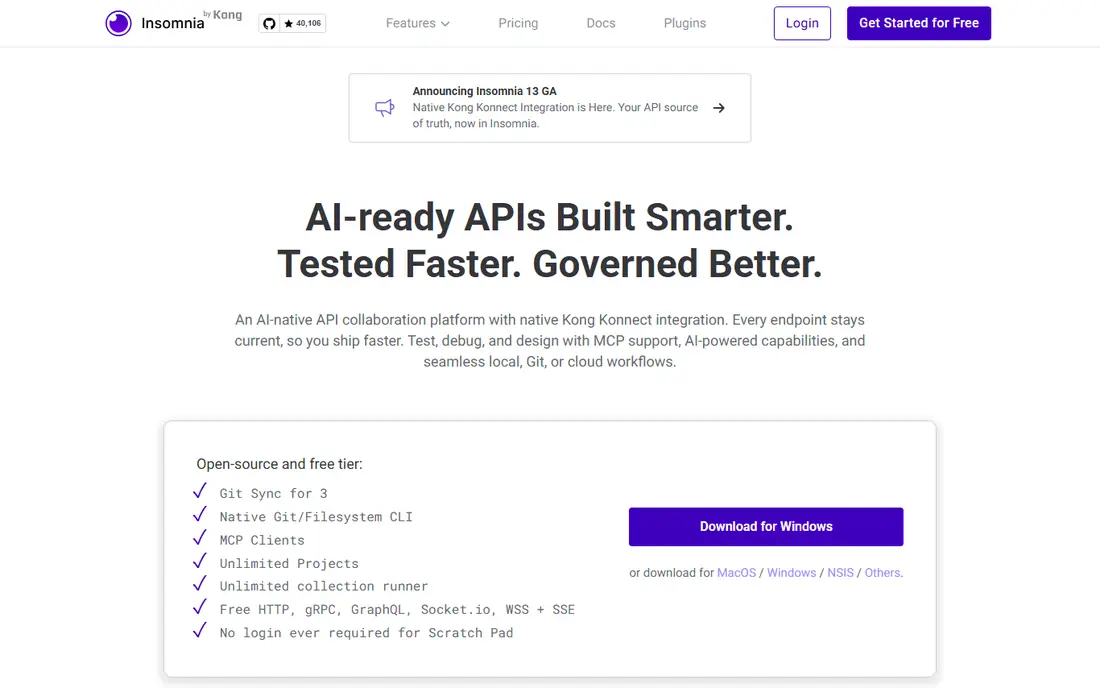Expand the Features dropdown menu
The width and height of the screenshot is (1100, 688).
(417, 23)
